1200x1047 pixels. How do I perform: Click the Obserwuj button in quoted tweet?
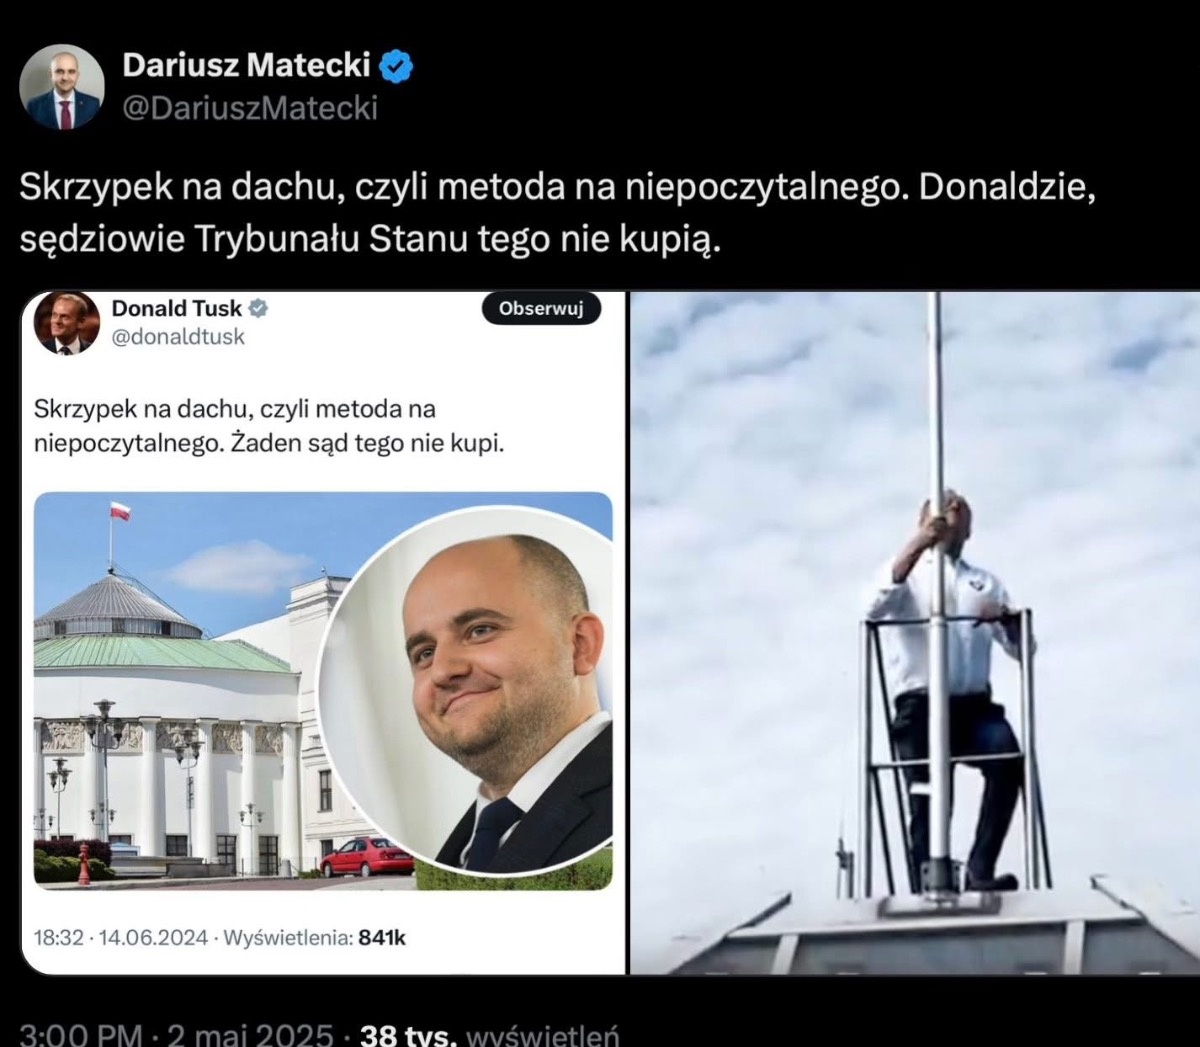[x=541, y=308]
